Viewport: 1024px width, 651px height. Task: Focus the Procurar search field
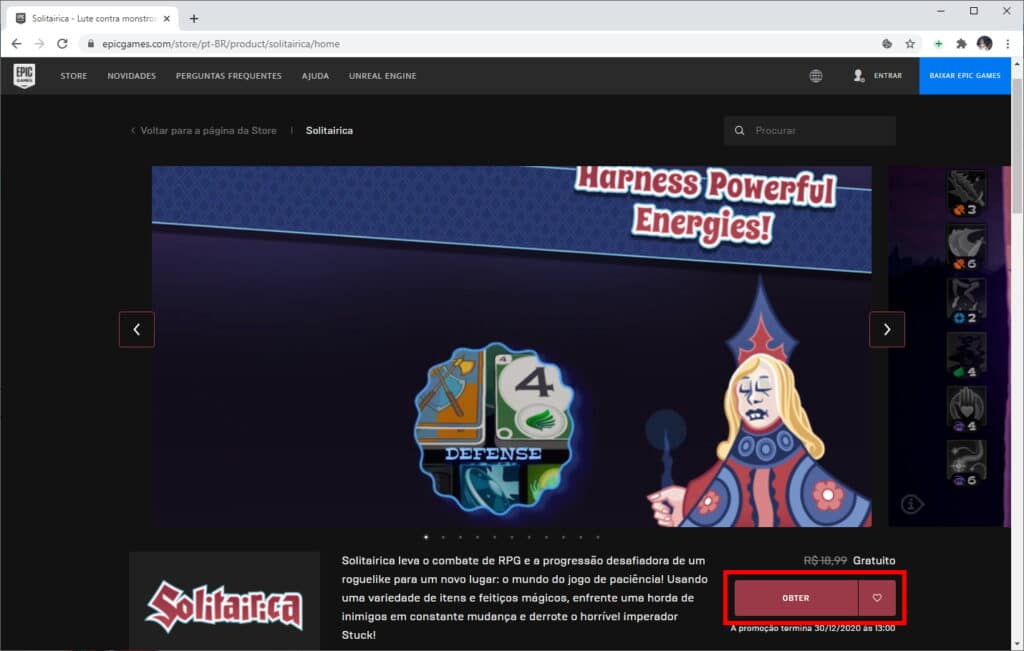[810, 131]
